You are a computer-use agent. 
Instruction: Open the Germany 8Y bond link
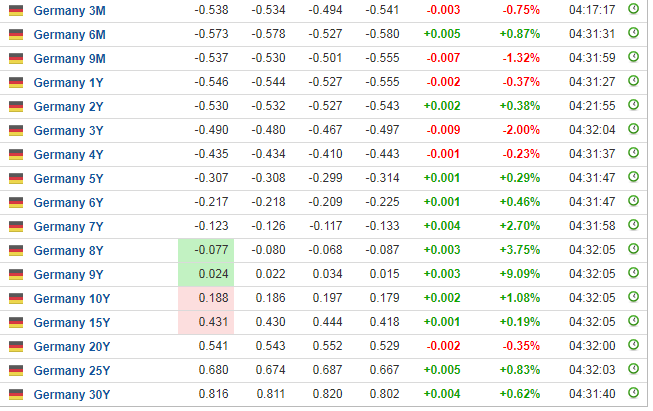click(x=68, y=251)
